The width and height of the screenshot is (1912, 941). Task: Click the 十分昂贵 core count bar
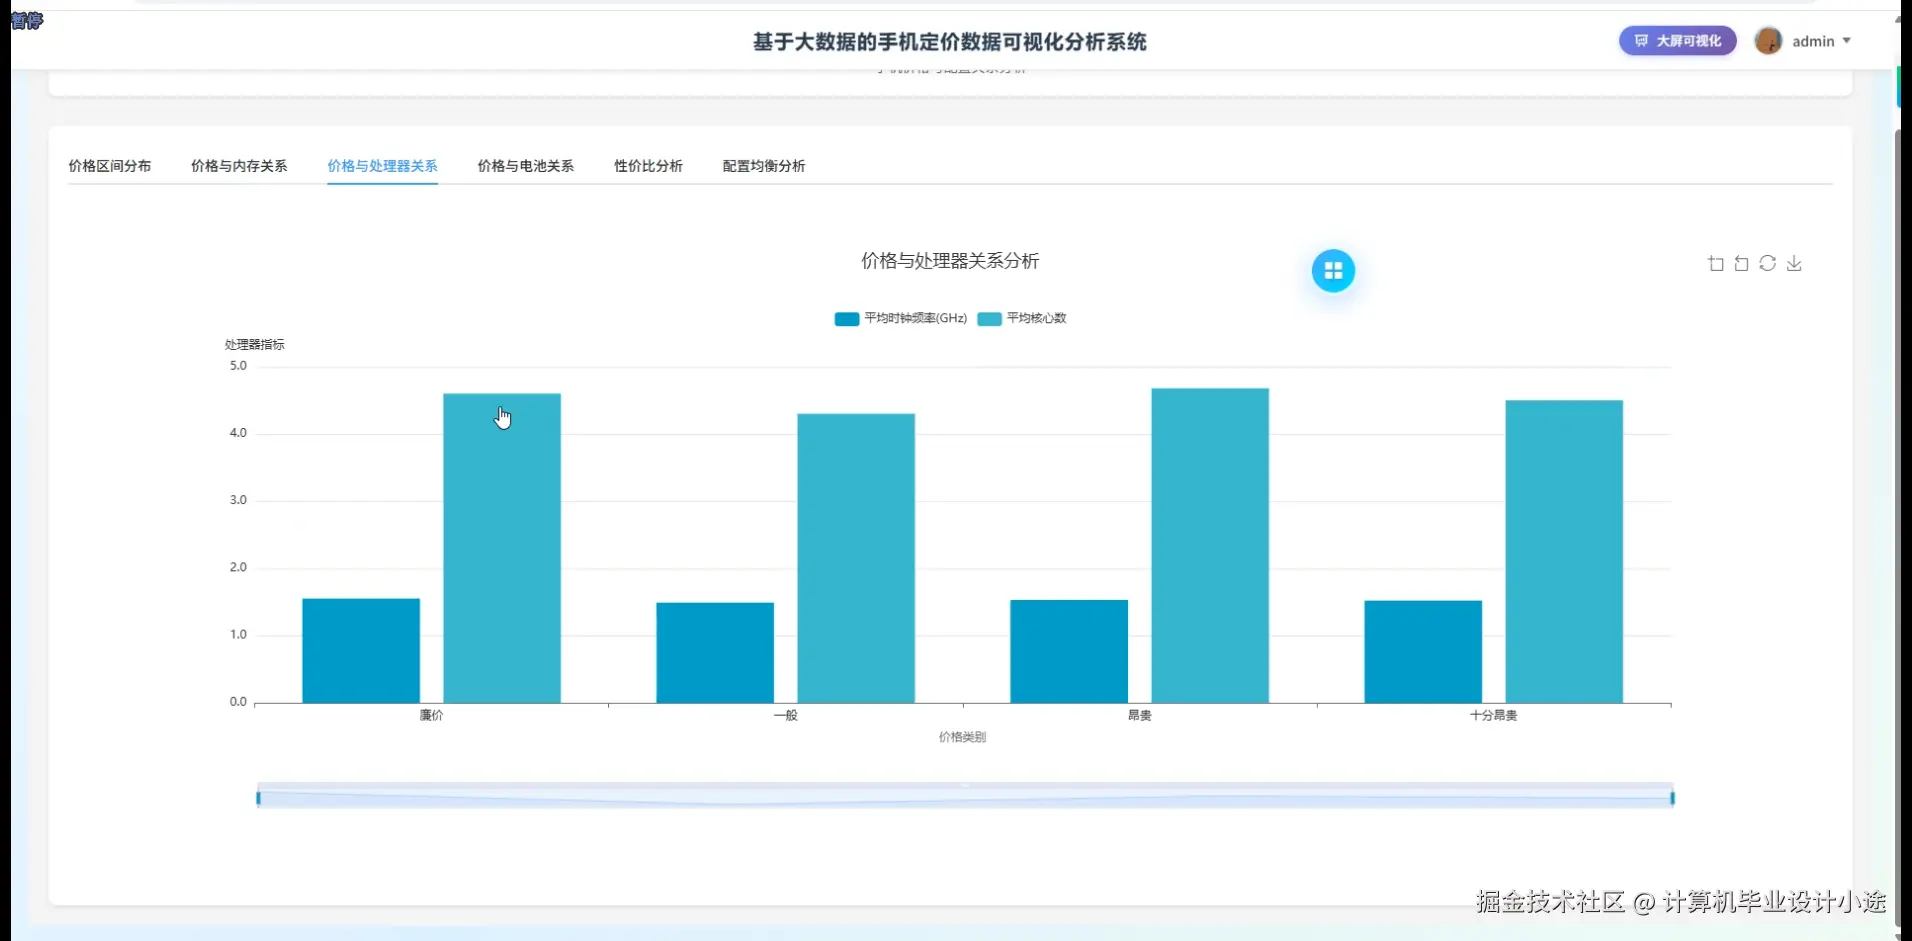[1564, 552]
